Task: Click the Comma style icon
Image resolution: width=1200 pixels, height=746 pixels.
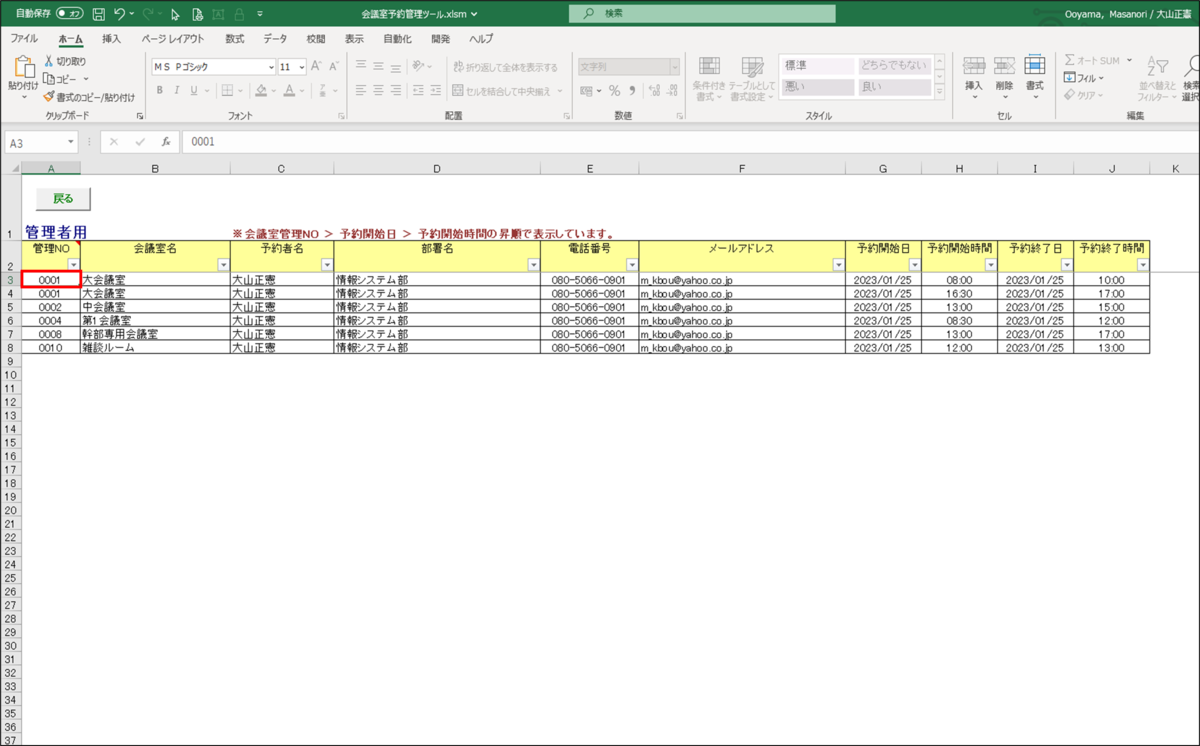Action: coord(631,90)
